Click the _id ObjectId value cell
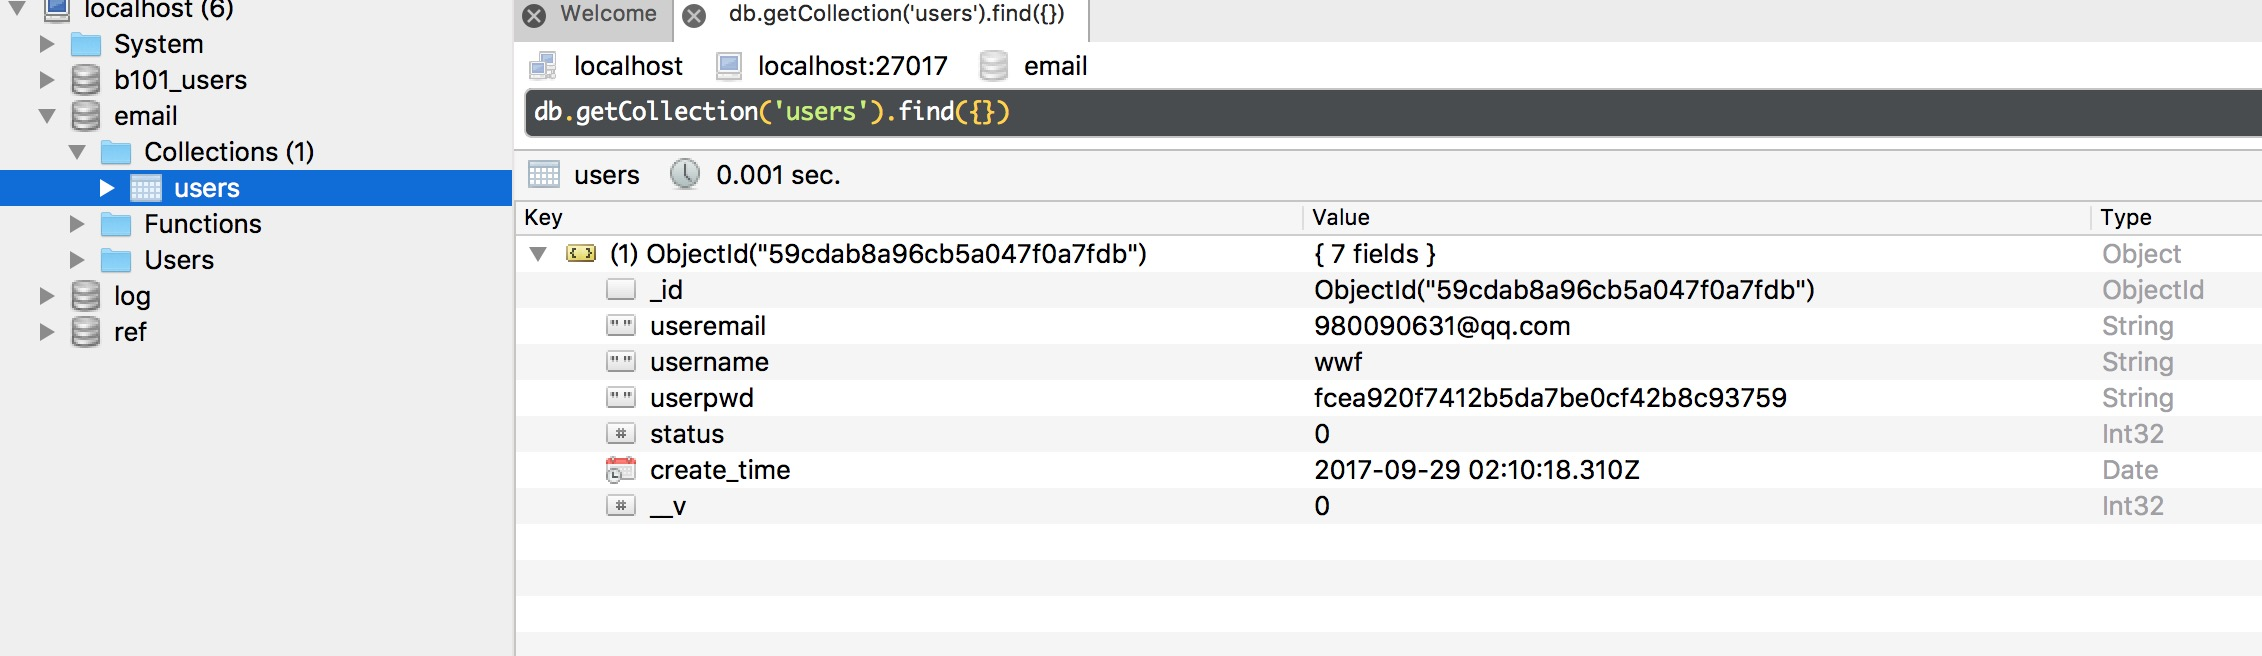Viewport: 2262px width, 656px height. [1564, 290]
